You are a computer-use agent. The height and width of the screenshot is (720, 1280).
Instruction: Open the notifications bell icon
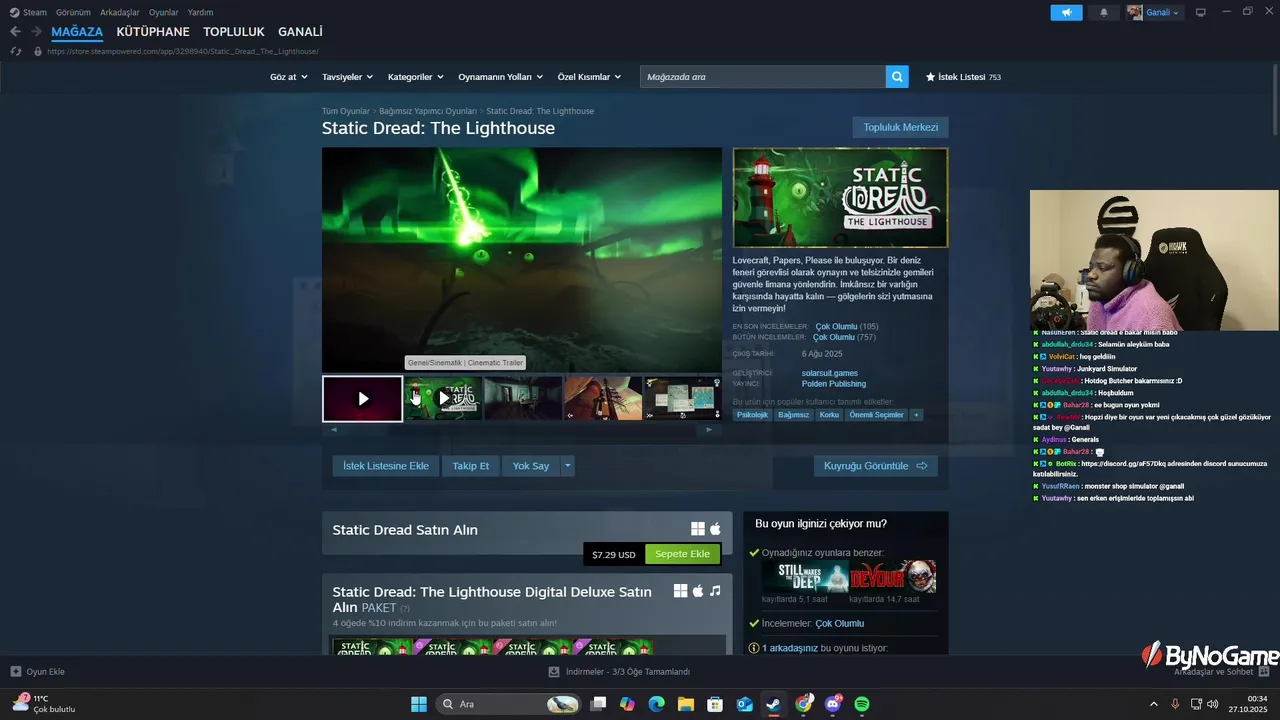(1104, 12)
